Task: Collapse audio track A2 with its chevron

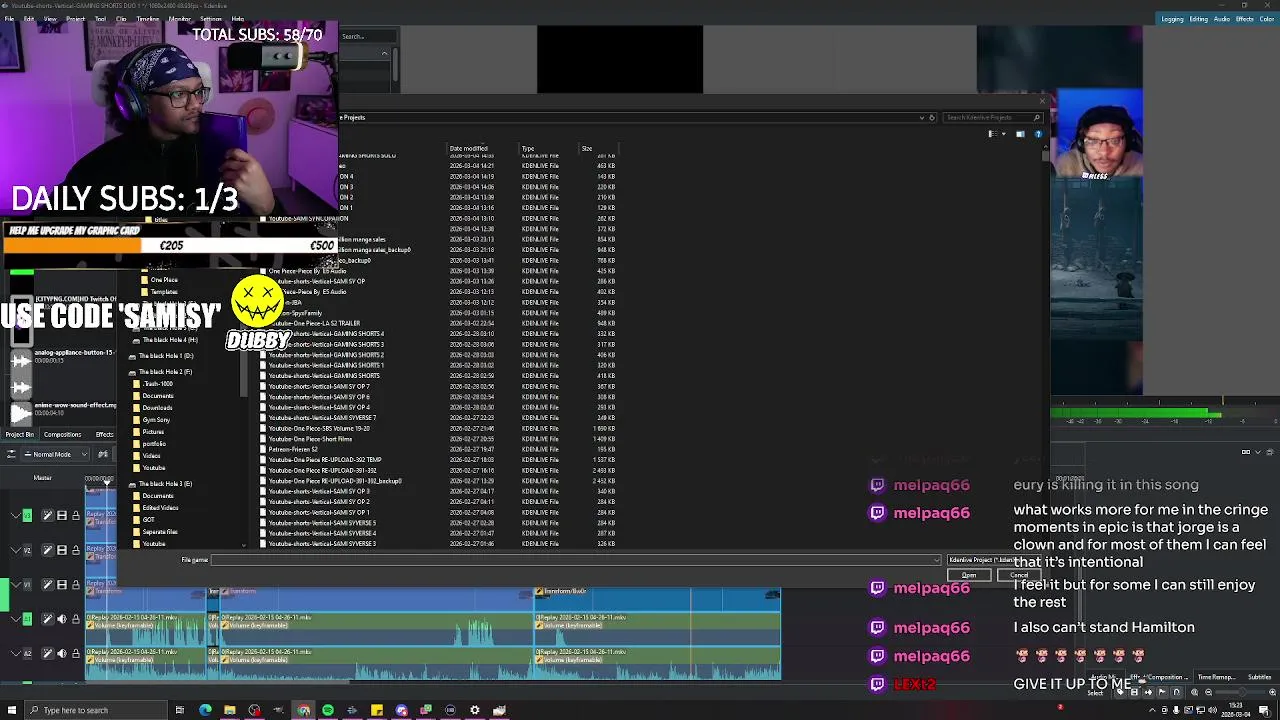Action: [15, 654]
